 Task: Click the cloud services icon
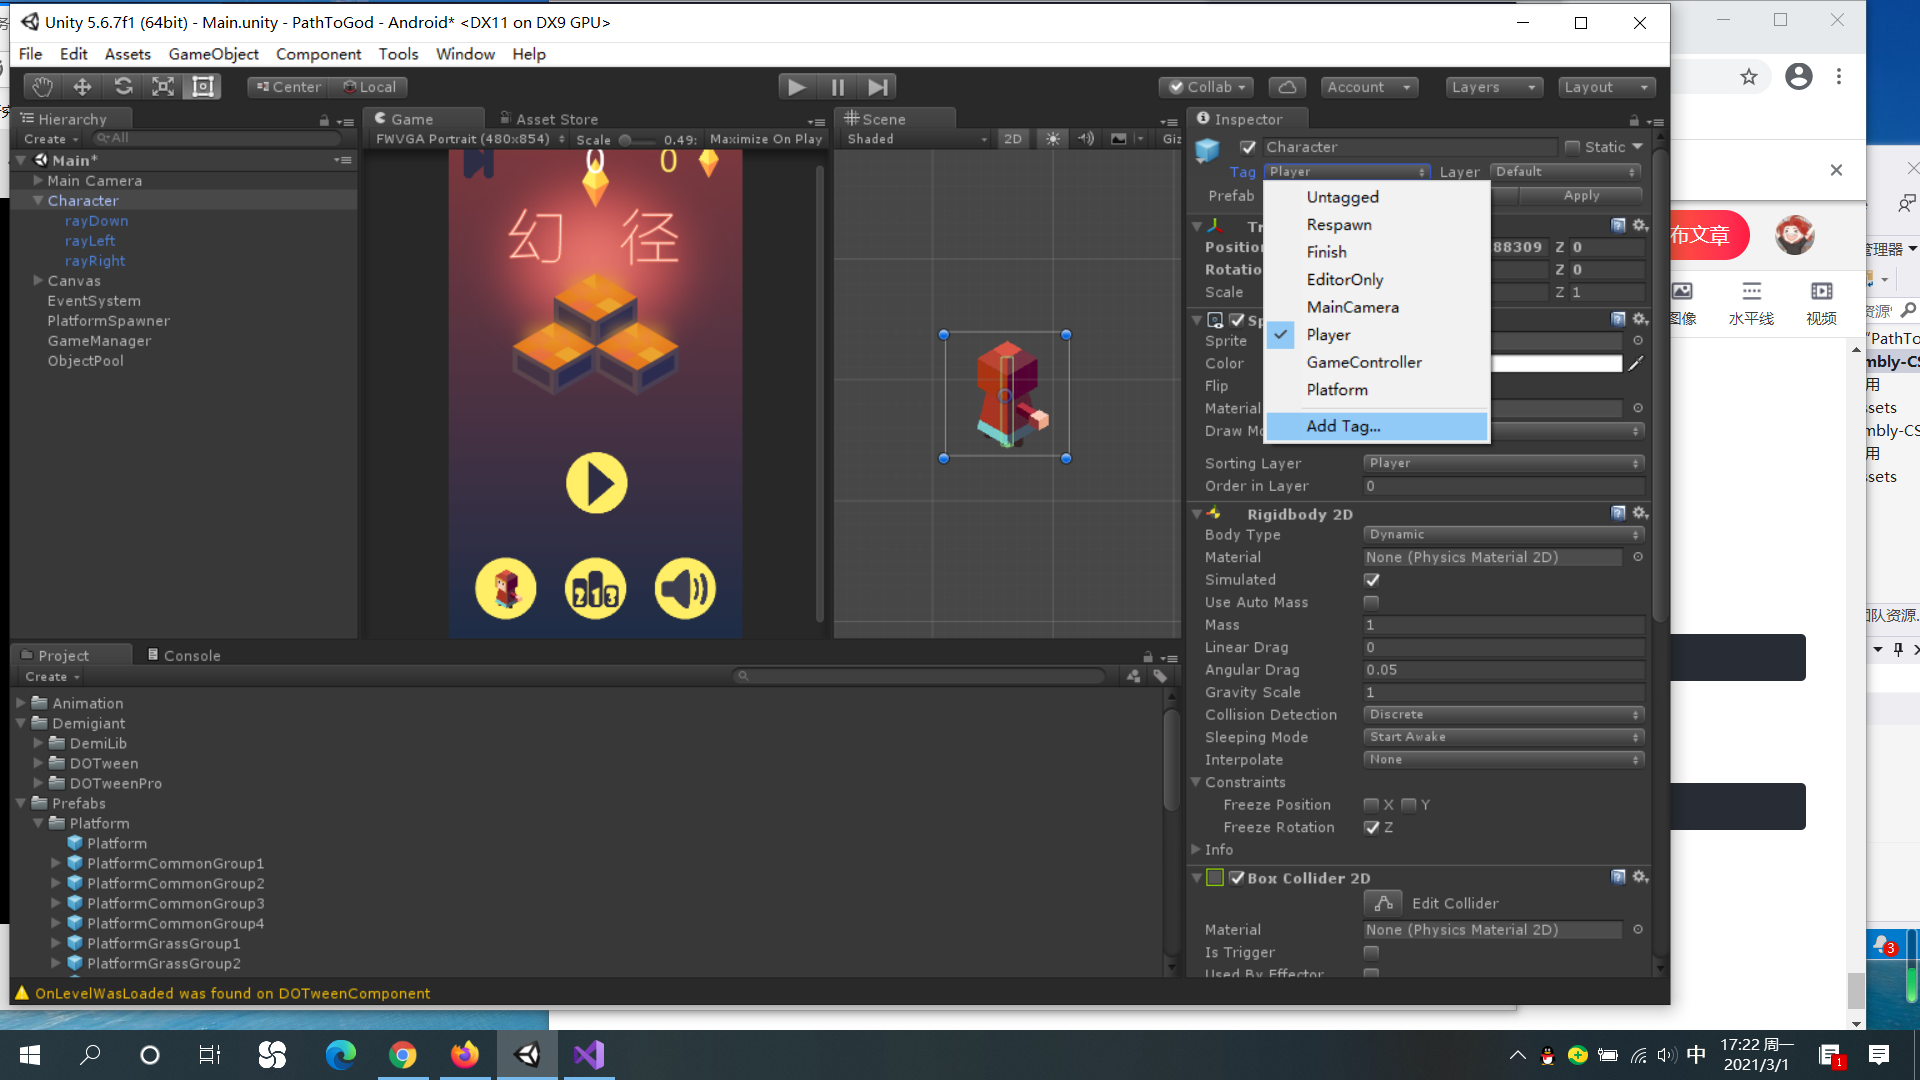1287,87
